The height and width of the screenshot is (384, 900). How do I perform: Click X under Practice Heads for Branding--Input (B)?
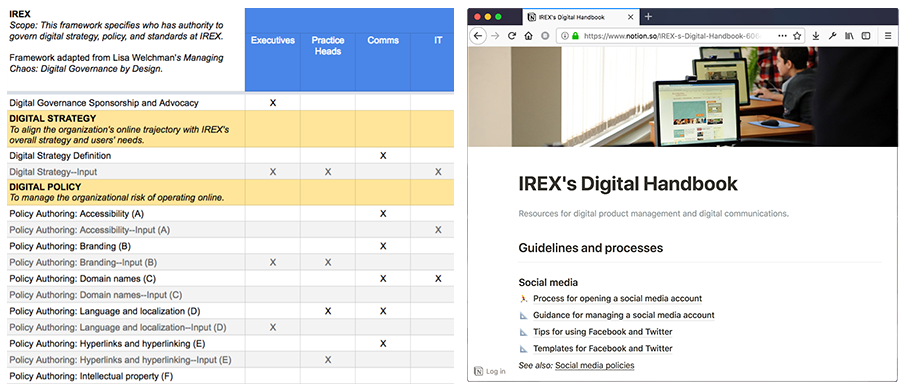tap(328, 262)
